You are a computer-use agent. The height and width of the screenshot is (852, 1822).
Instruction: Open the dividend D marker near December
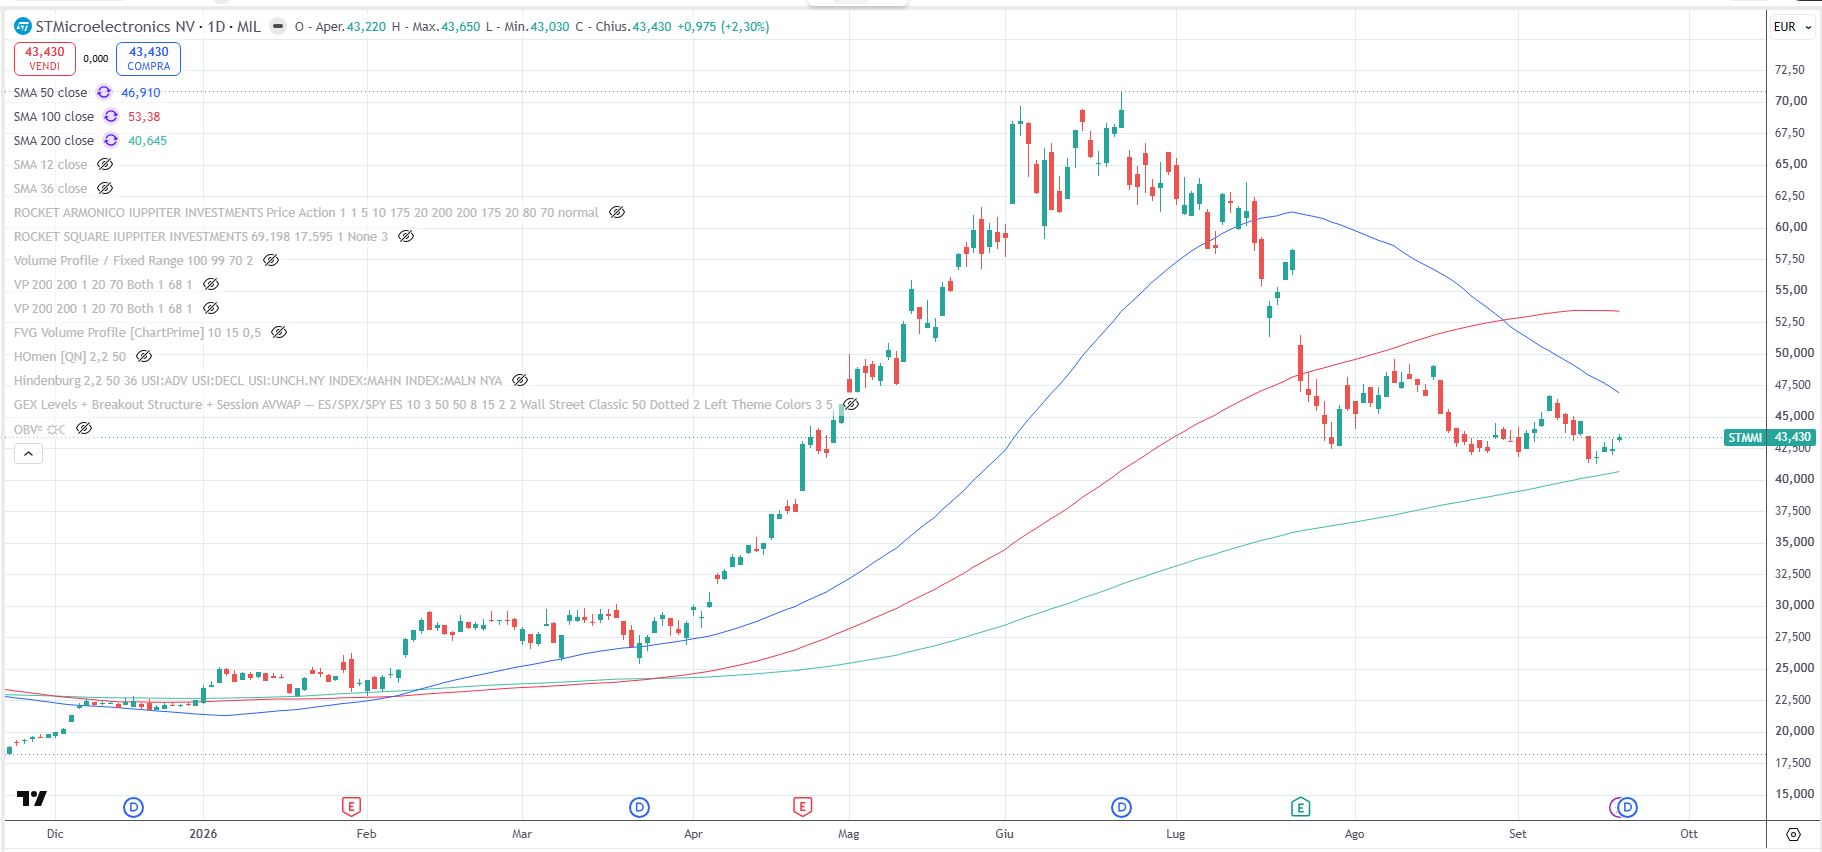pos(133,807)
